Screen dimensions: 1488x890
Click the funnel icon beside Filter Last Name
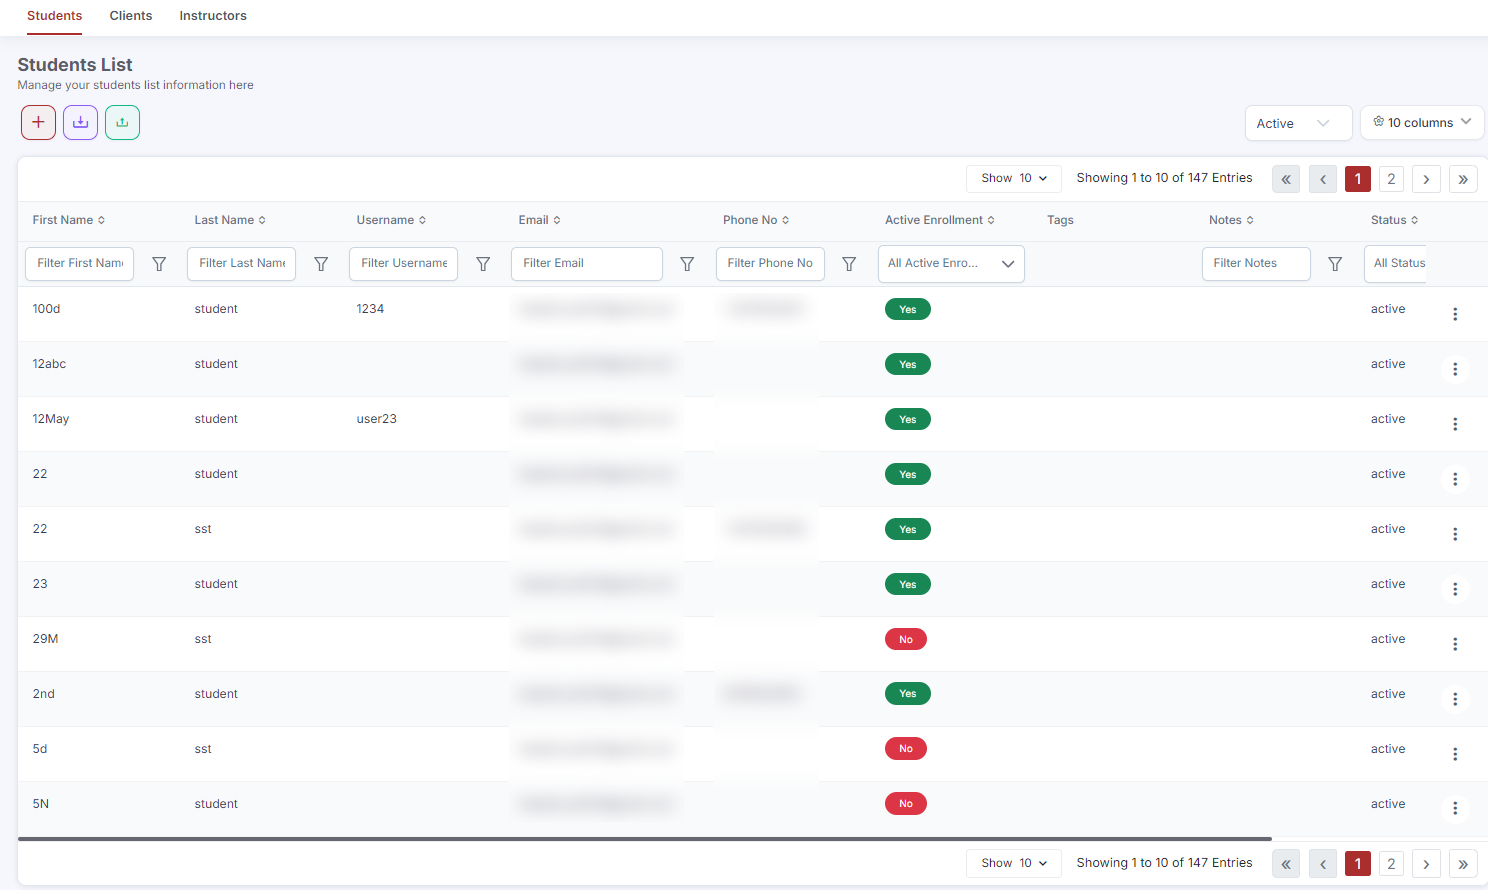(321, 264)
